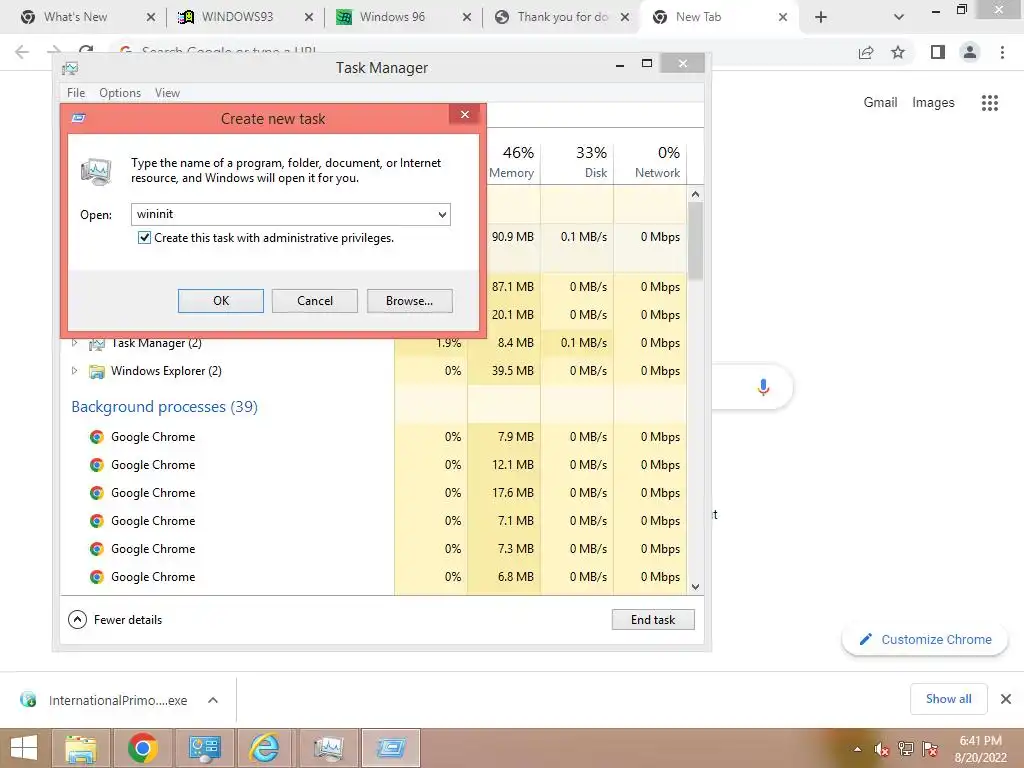Screen dimensions: 1024x768
Task: Close the Create new task dialog
Action: click(x=465, y=115)
